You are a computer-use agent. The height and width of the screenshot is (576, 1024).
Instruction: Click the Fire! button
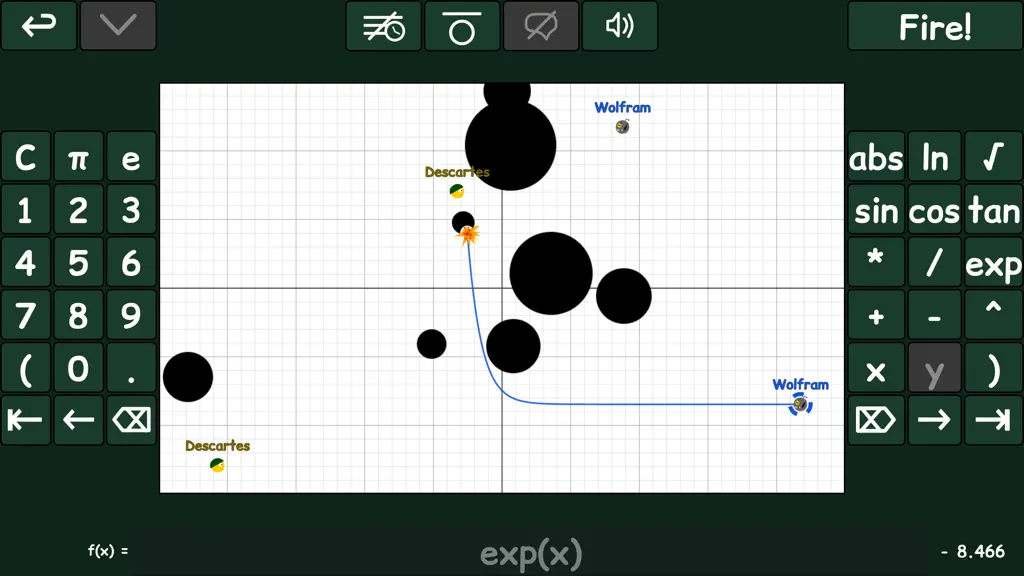(935, 26)
